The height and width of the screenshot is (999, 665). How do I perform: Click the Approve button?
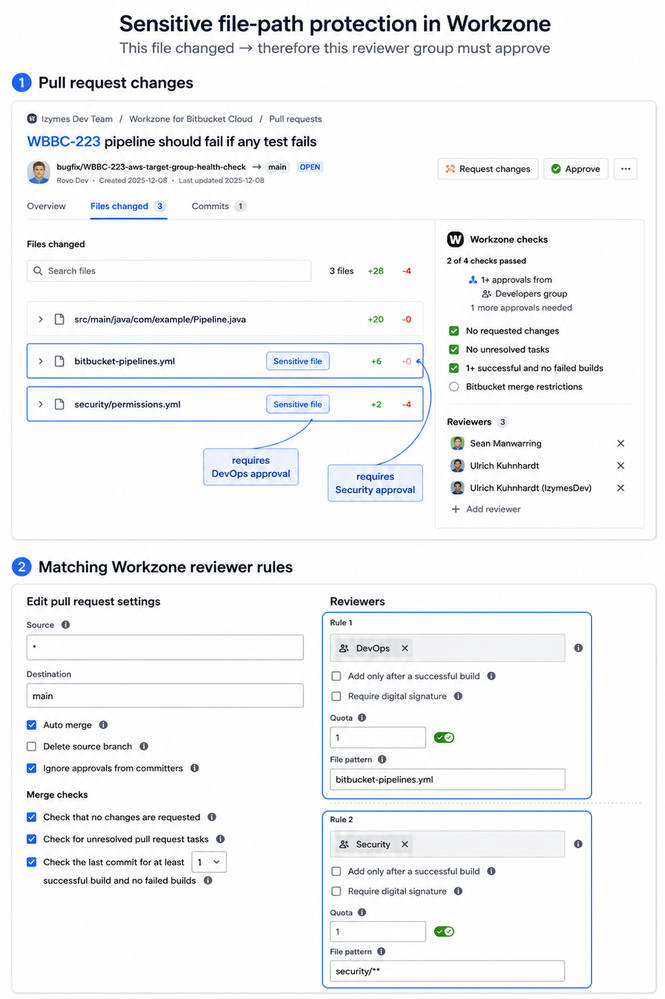pyautogui.click(x=576, y=169)
